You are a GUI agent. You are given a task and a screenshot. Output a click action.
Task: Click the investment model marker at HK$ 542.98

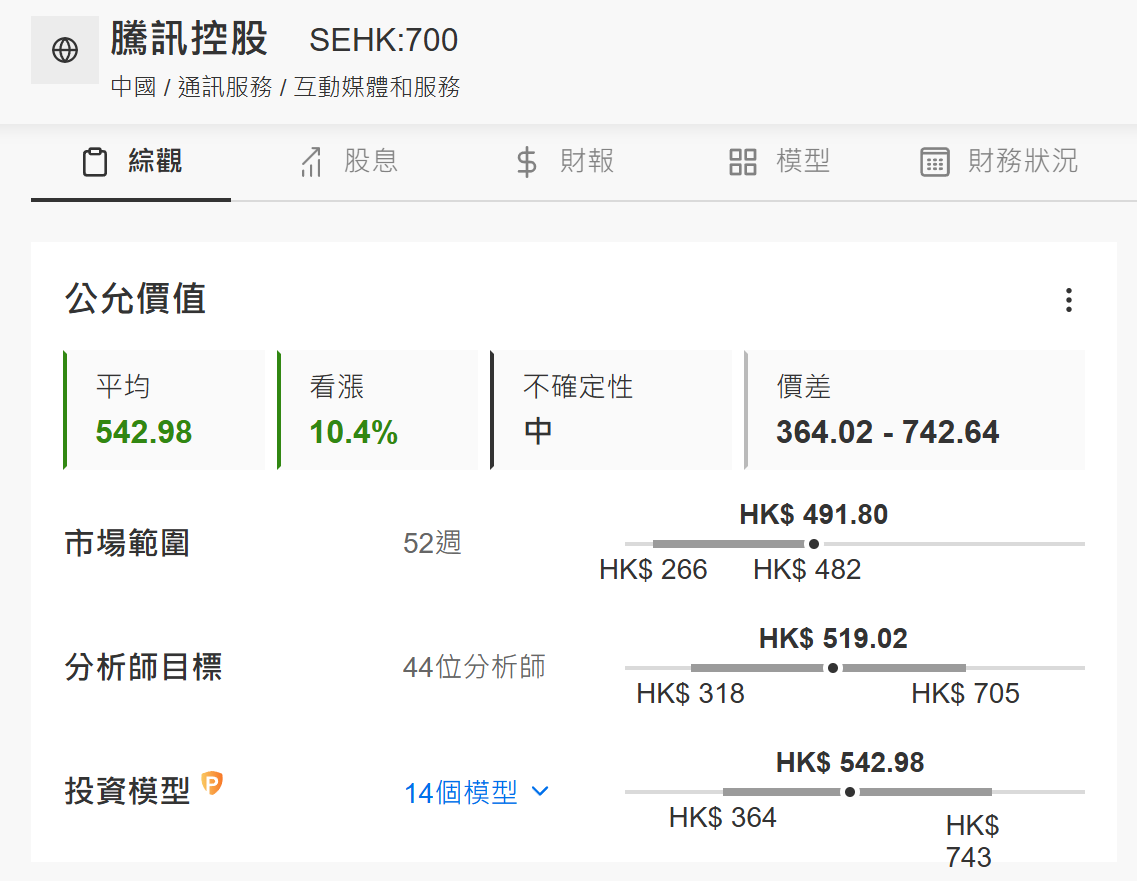[850, 792]
